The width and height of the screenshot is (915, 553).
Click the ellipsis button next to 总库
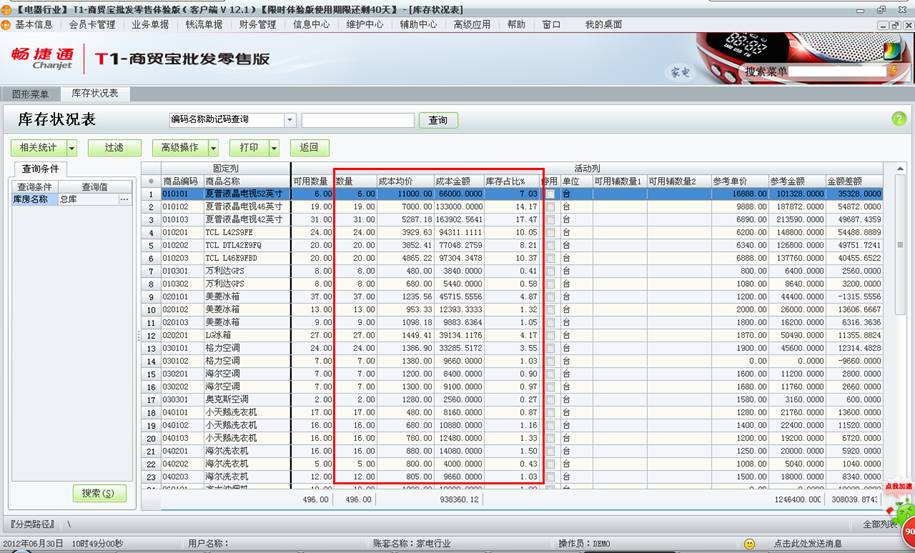125,200
